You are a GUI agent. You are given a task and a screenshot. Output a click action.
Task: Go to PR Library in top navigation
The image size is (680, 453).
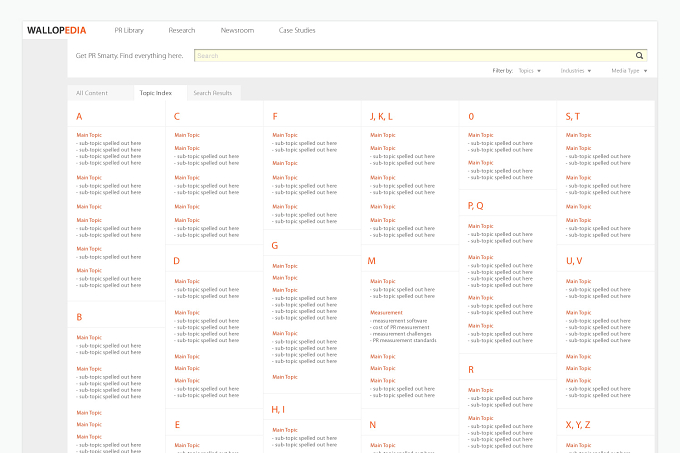(x=129, y=30)
